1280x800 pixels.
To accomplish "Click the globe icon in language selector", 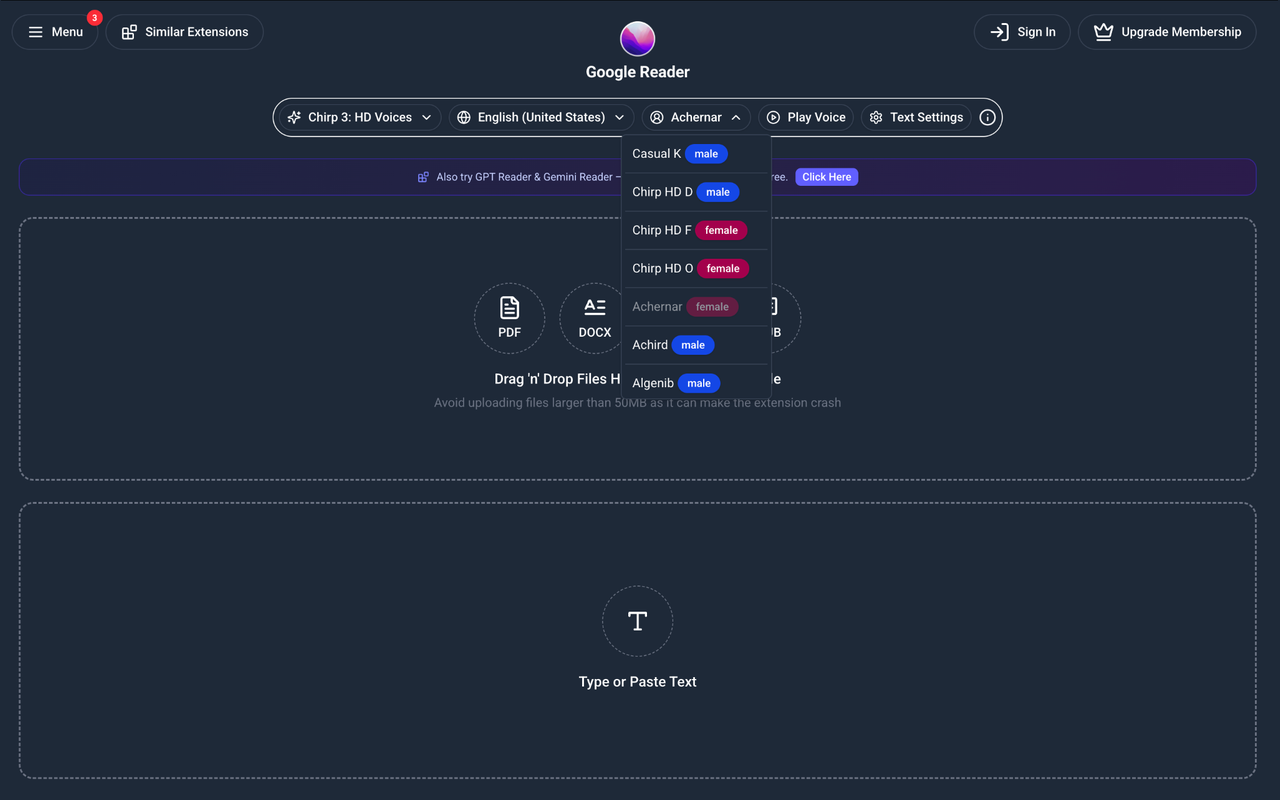I will (x=464, y=117).
